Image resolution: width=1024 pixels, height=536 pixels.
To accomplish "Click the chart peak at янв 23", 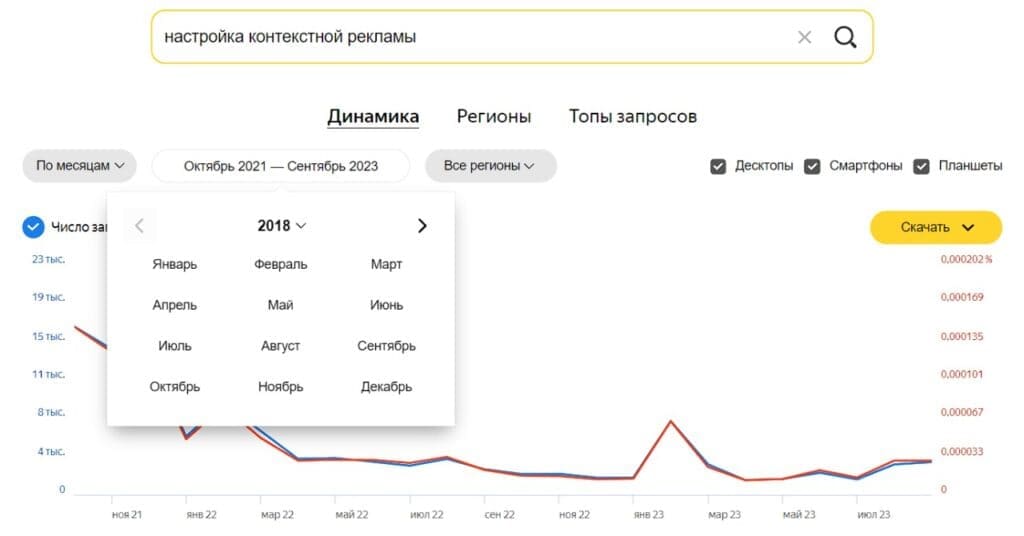I will [x=671, y=422].
